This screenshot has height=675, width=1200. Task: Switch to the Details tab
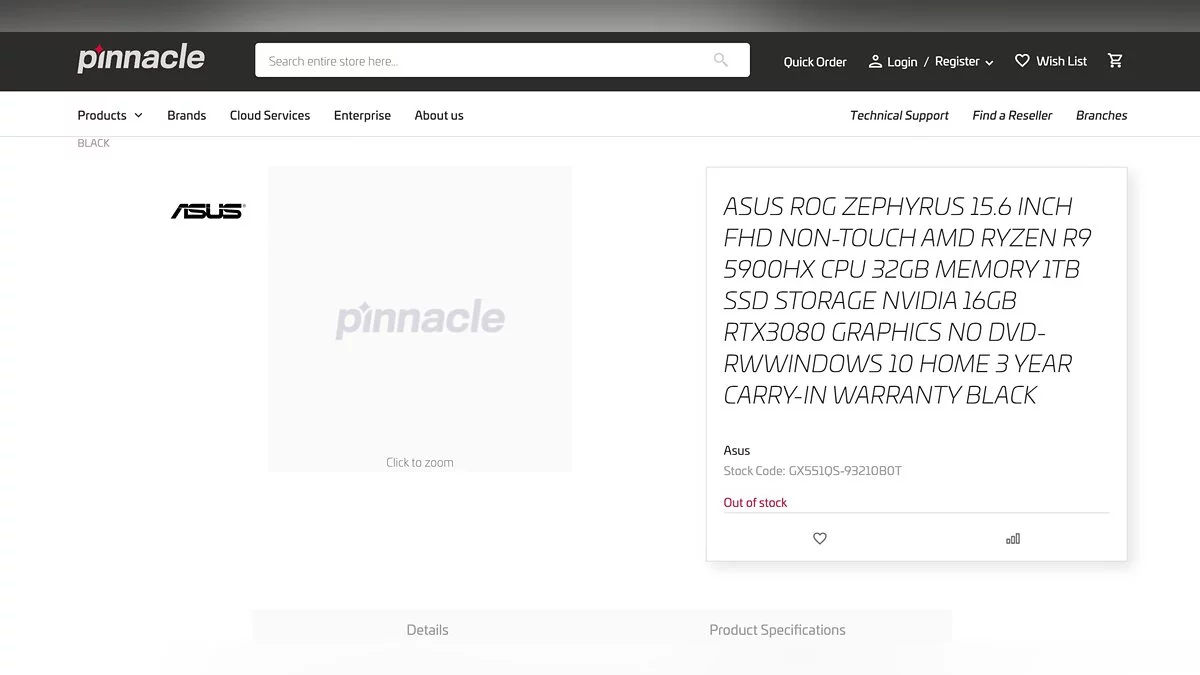427,630
